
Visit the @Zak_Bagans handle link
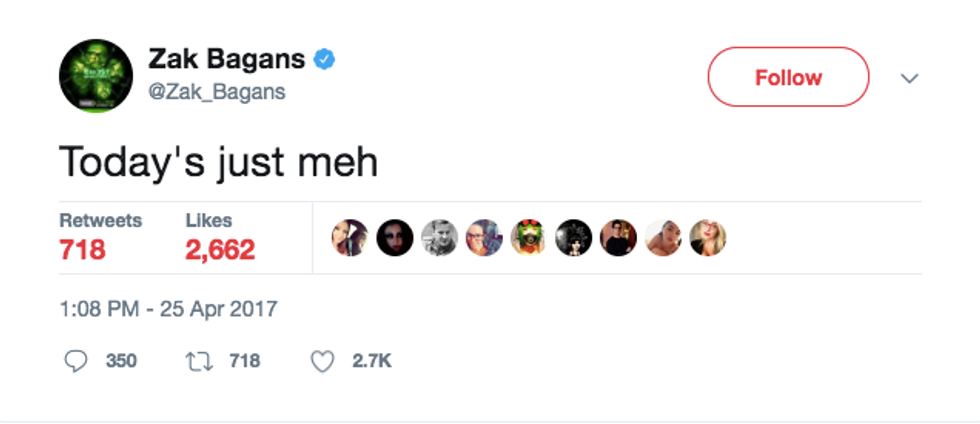click(216, 92)
